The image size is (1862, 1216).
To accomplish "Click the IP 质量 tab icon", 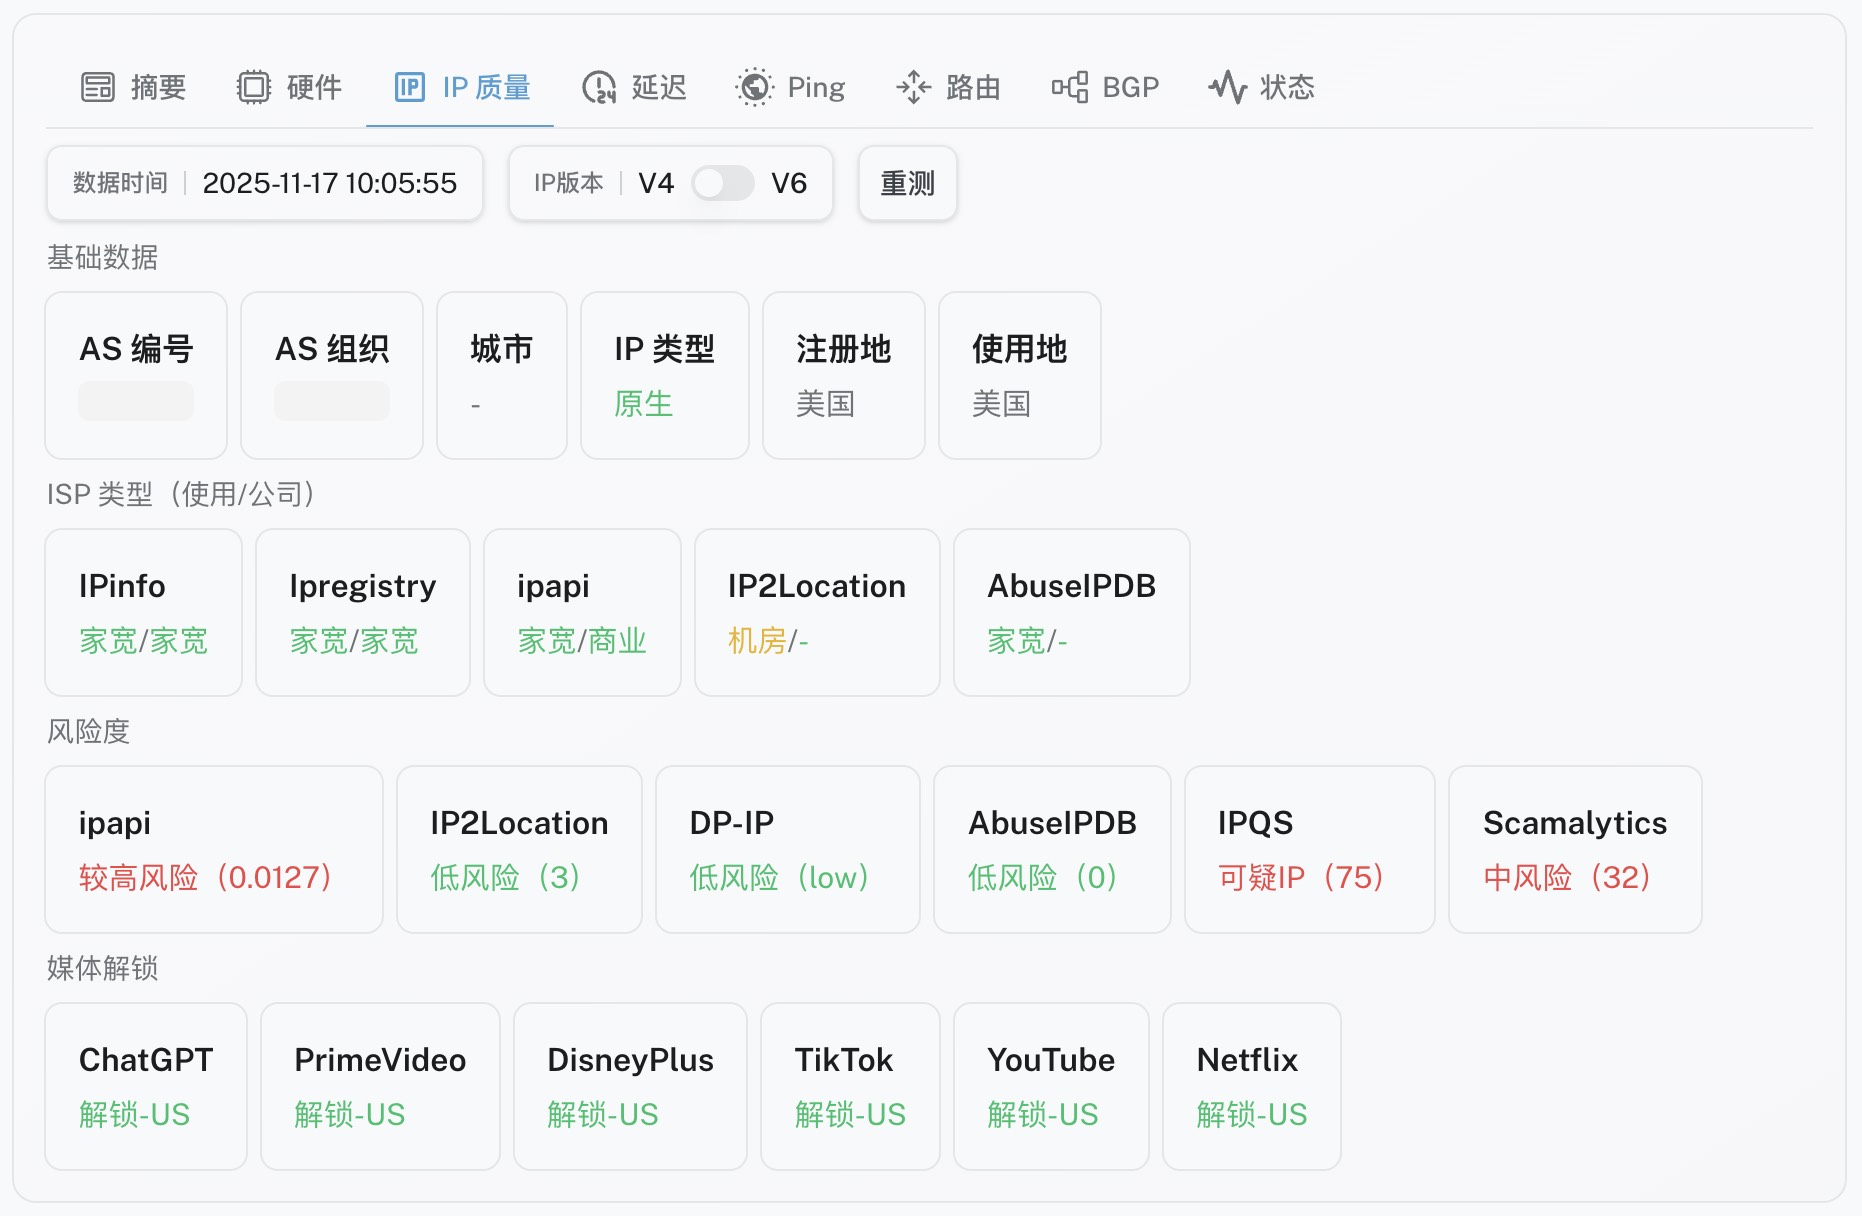I will 410,88.
